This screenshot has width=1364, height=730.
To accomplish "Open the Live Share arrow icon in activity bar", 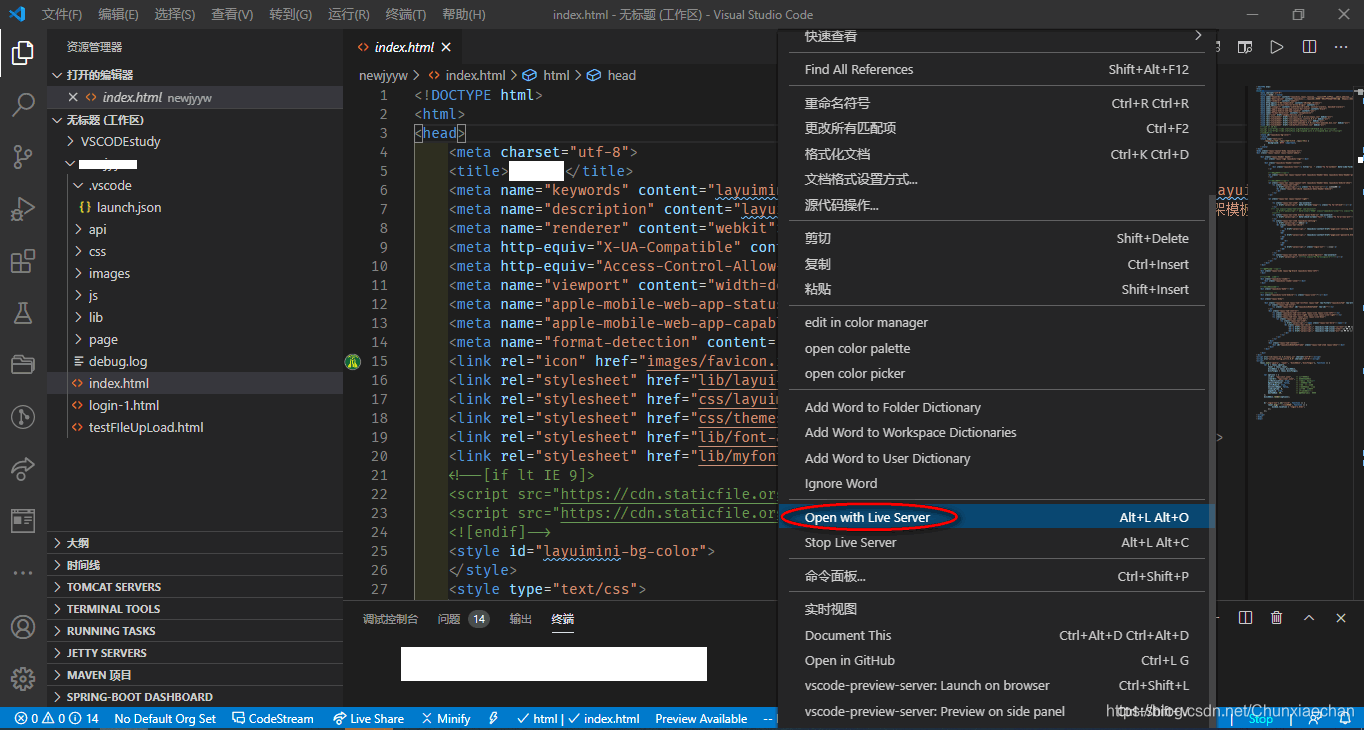I will [x=23, y=468].
